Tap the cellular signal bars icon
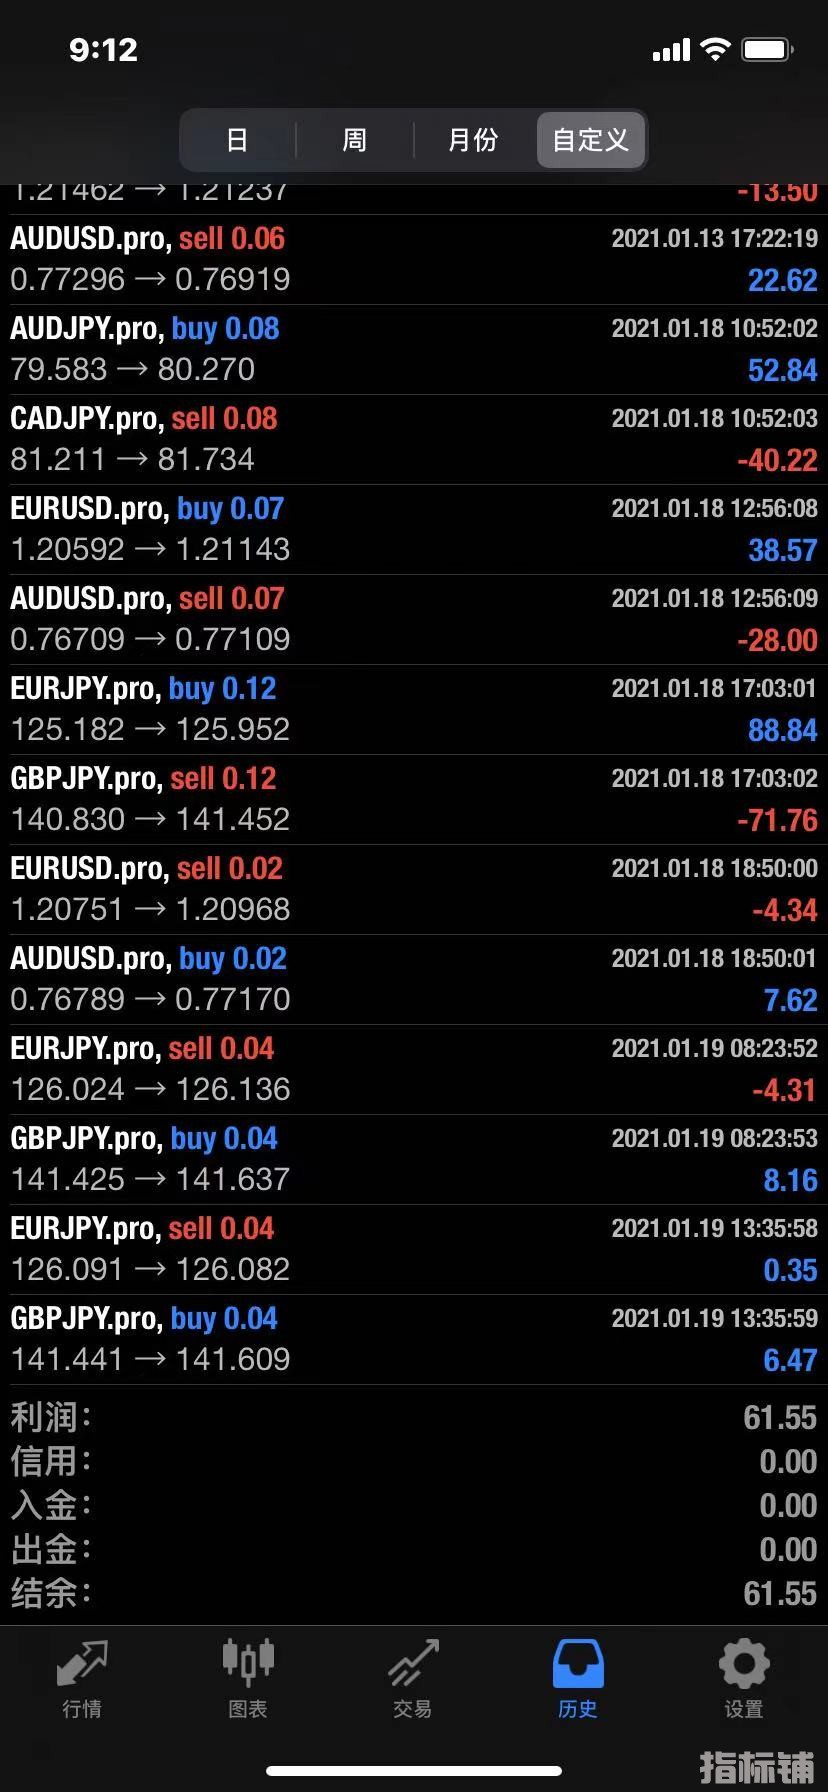Viewport: 828px width, 1792px height. (x=671, y=49)
